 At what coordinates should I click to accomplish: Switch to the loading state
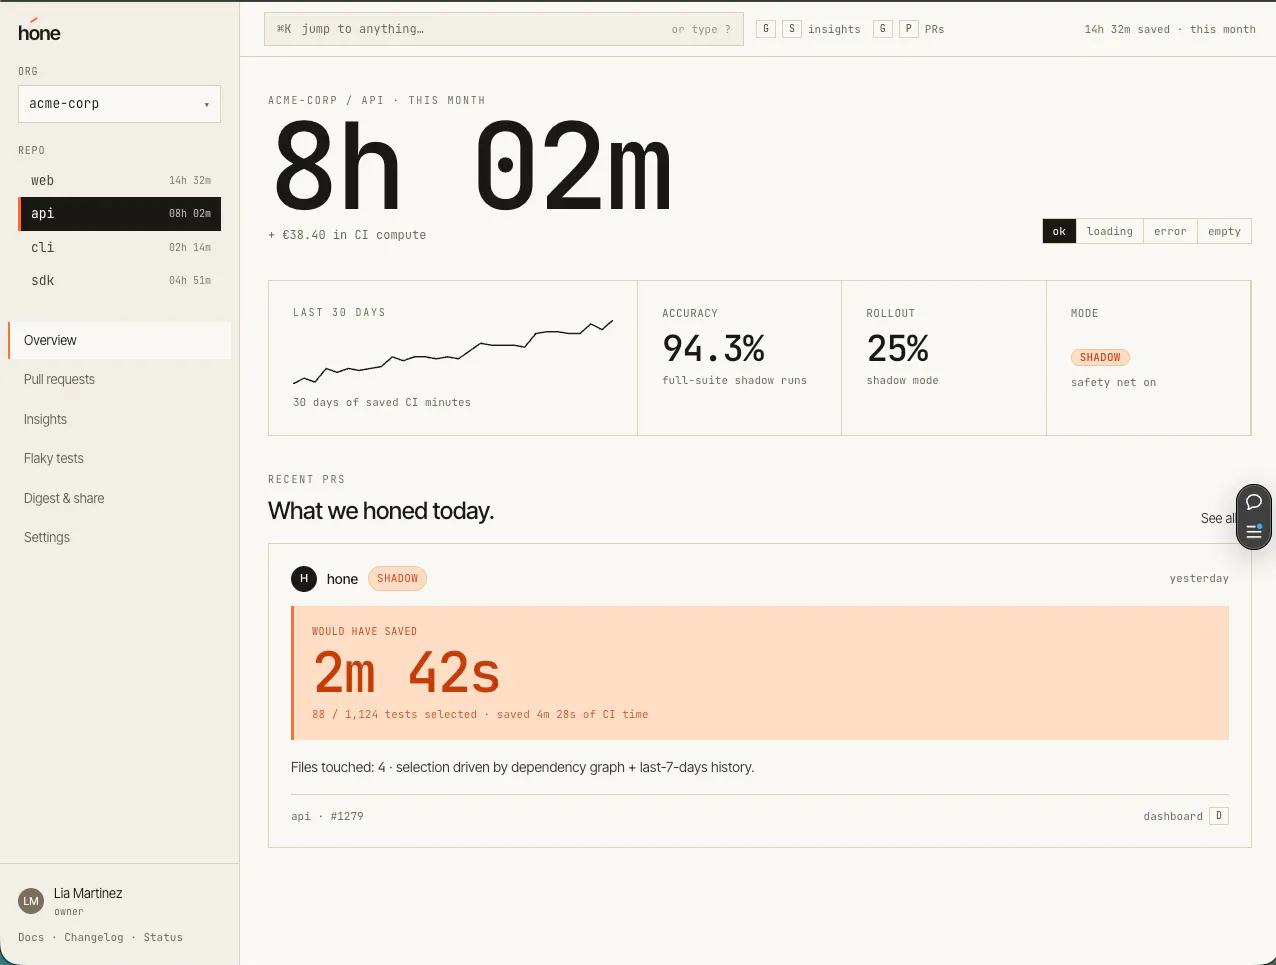pos(1110,231)
